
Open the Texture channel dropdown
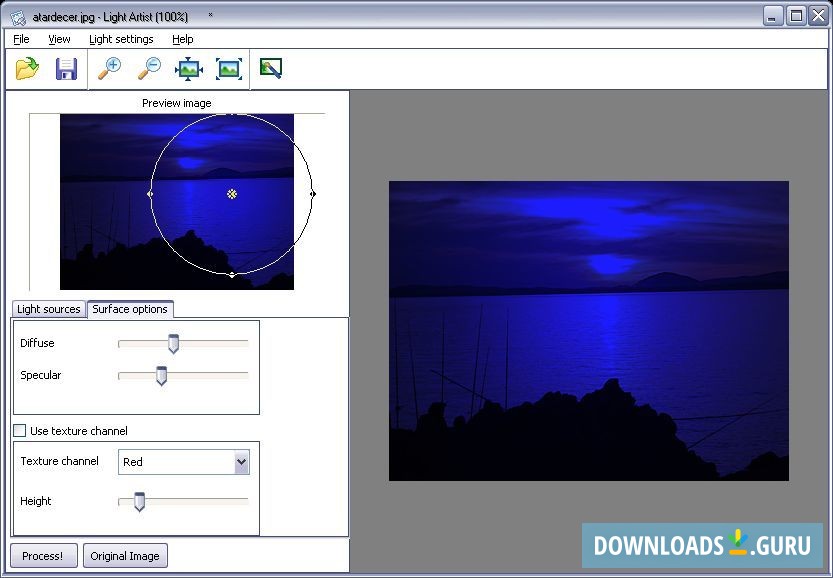pyautogui.click(x=240, y=462)
